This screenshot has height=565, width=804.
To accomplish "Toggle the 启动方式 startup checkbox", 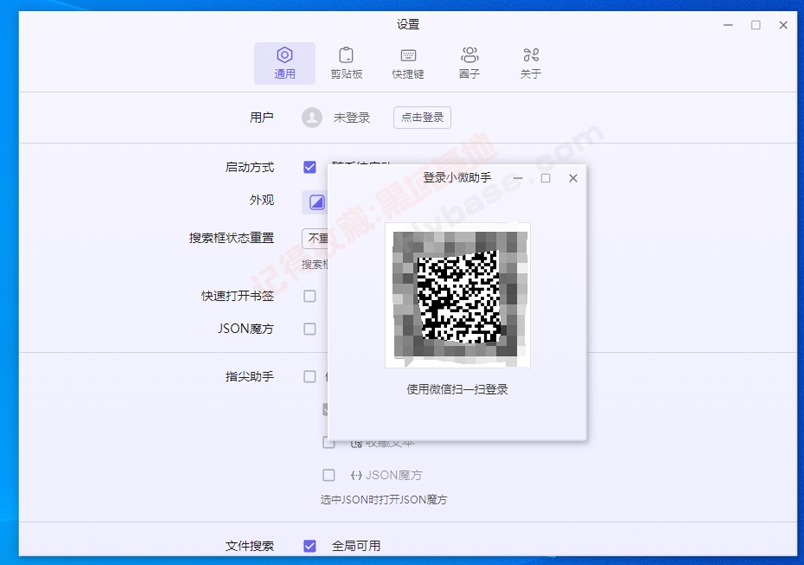I will pyautogui.click(x=310, y=167).
